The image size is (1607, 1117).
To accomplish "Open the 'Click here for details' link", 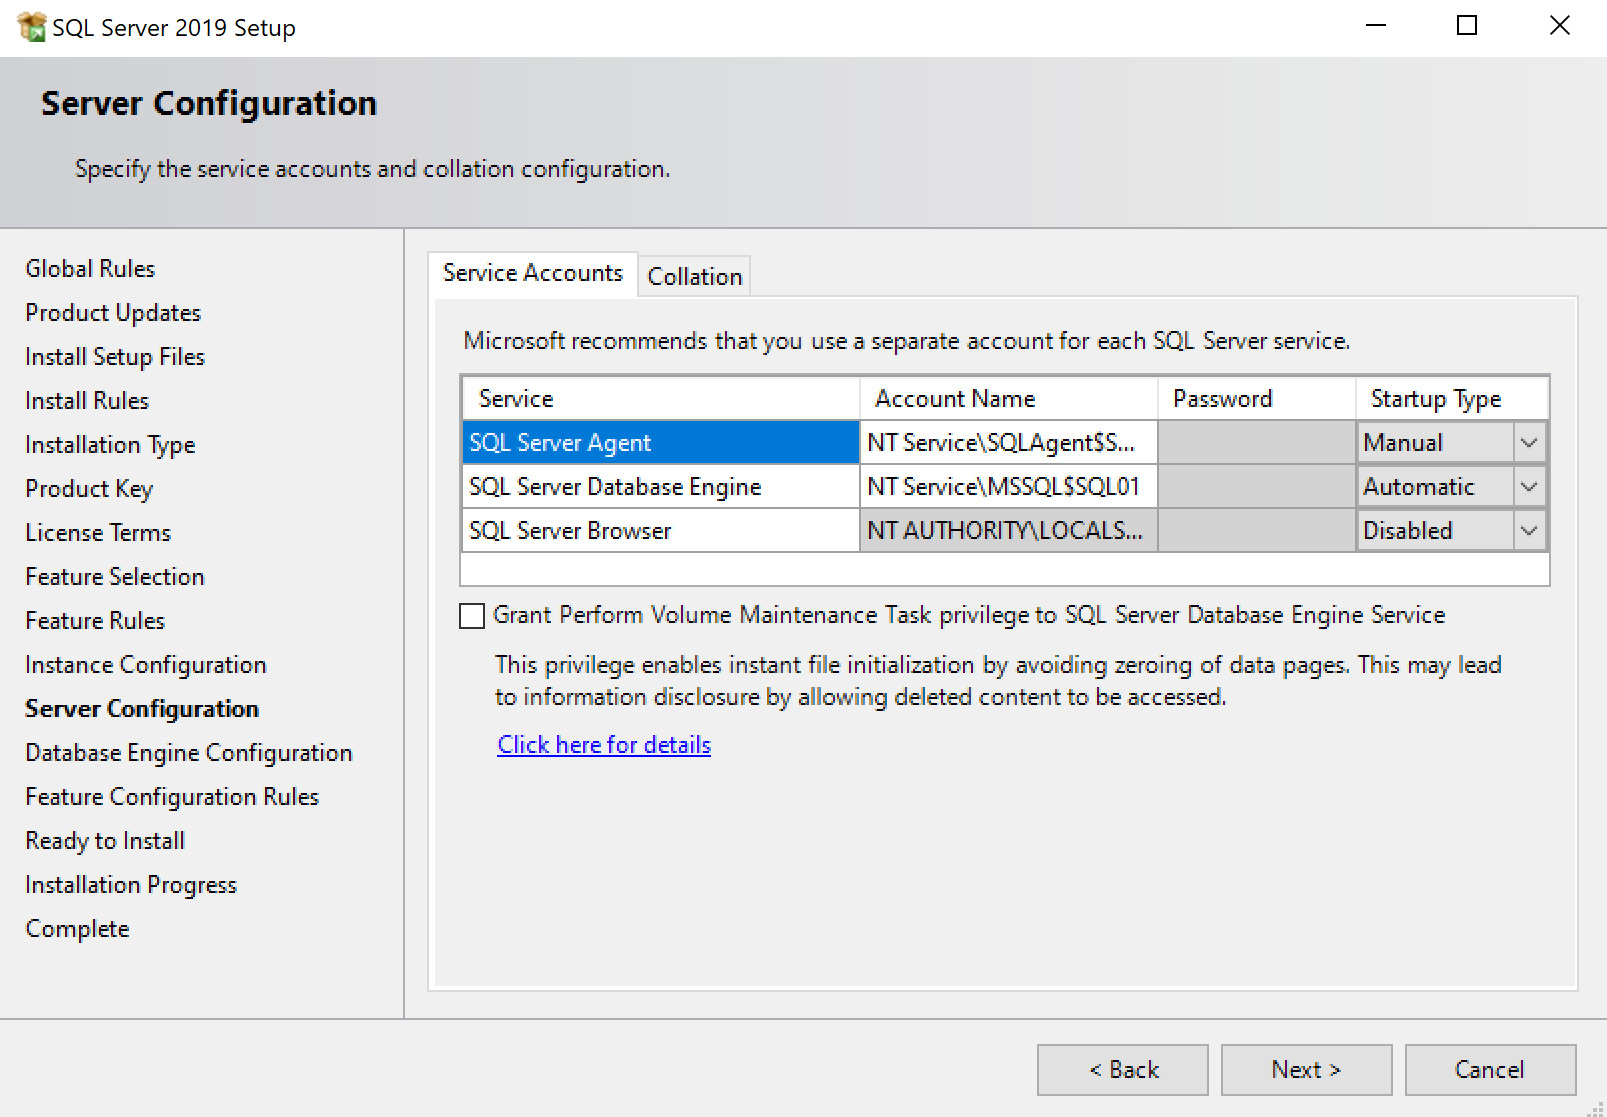I will point(603,744).
